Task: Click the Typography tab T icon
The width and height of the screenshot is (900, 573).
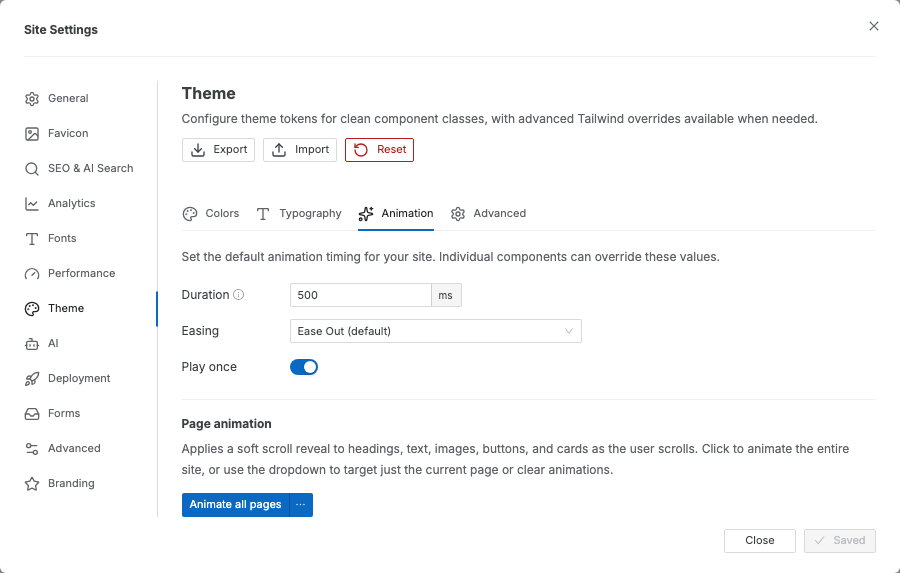Action: pyautogui.click(x=263, y=214)
